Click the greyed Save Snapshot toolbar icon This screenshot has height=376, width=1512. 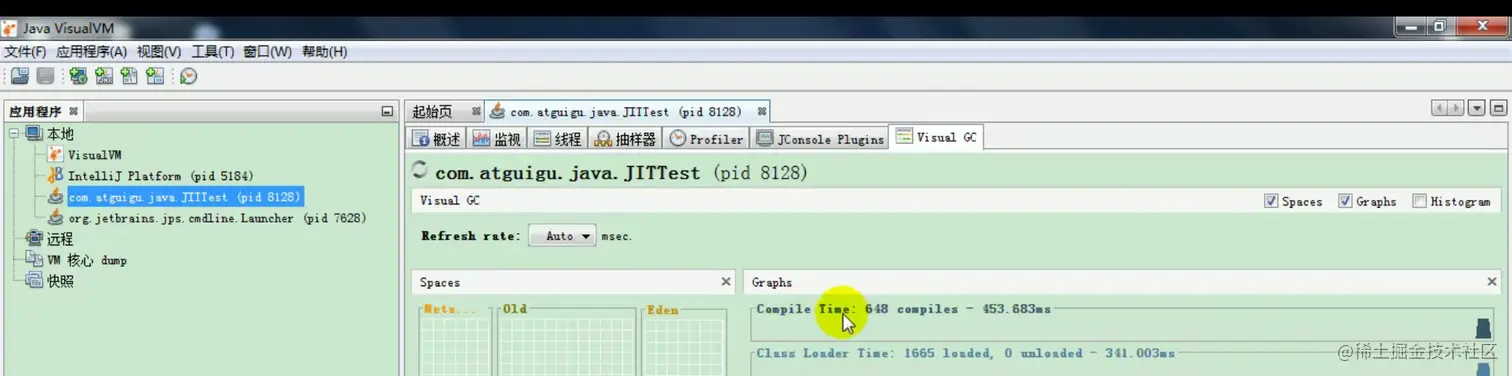coord(45,76)
